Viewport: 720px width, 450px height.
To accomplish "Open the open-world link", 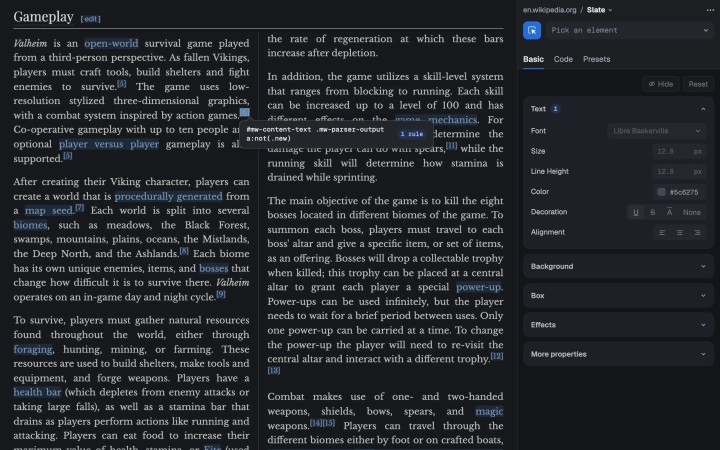I will [111, 44].
